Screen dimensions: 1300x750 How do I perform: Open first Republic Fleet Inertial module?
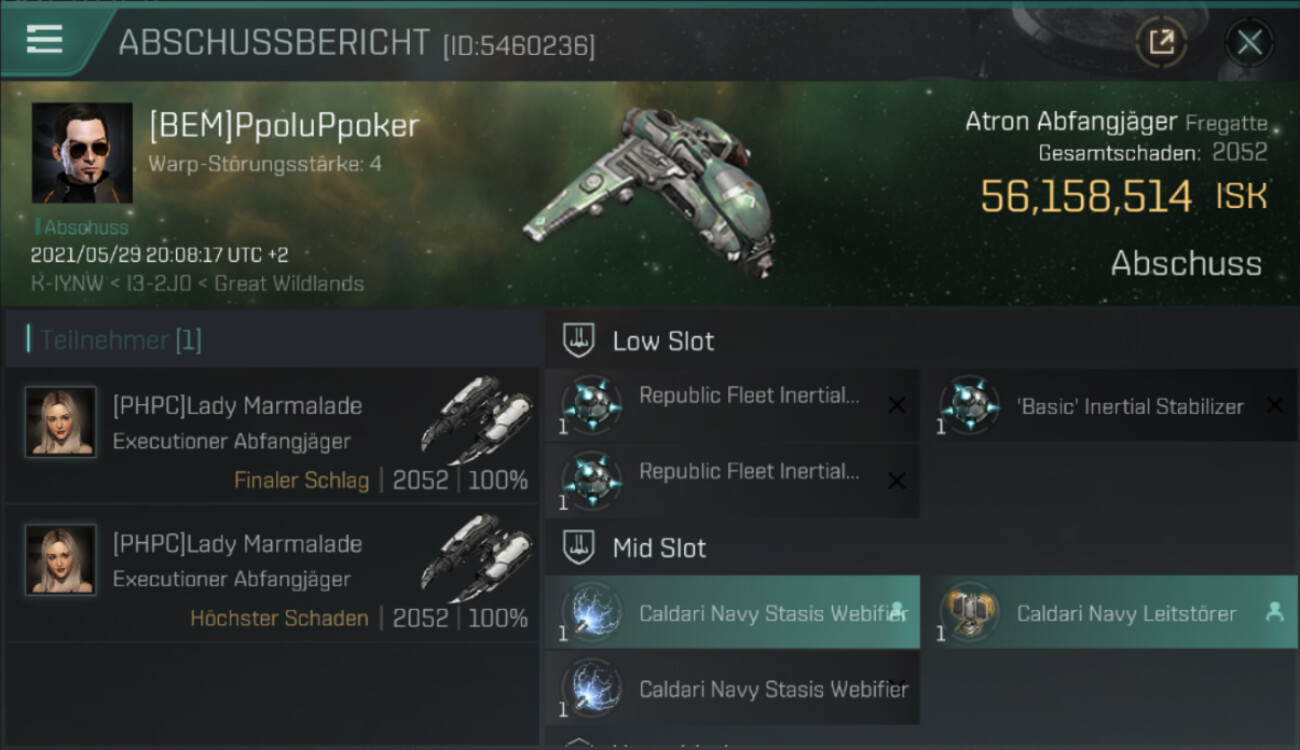coord(733,404)
